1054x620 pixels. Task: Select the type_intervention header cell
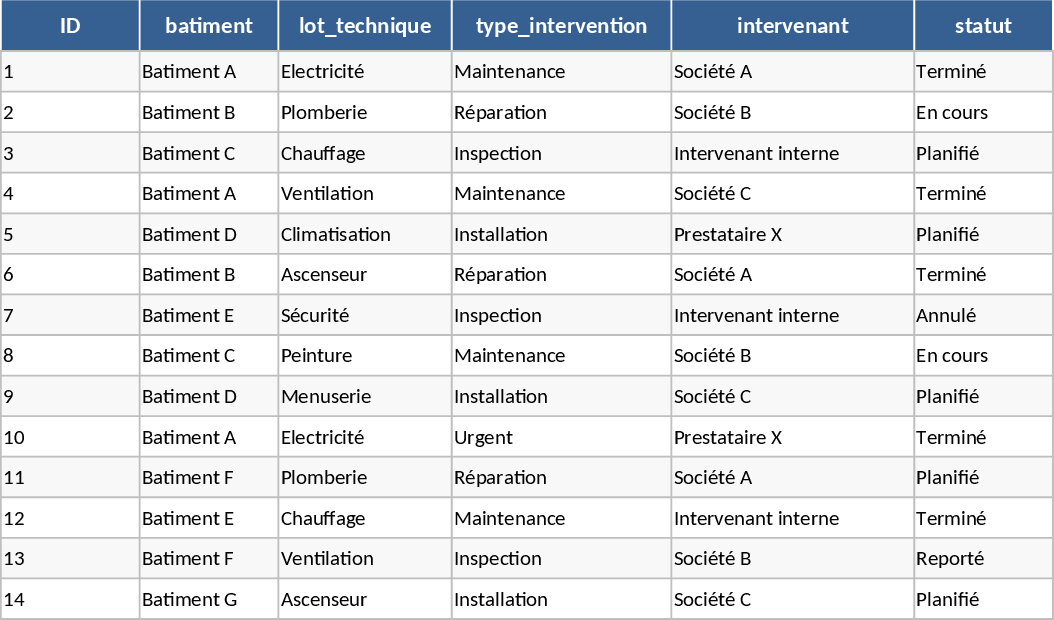coord(561,26)
